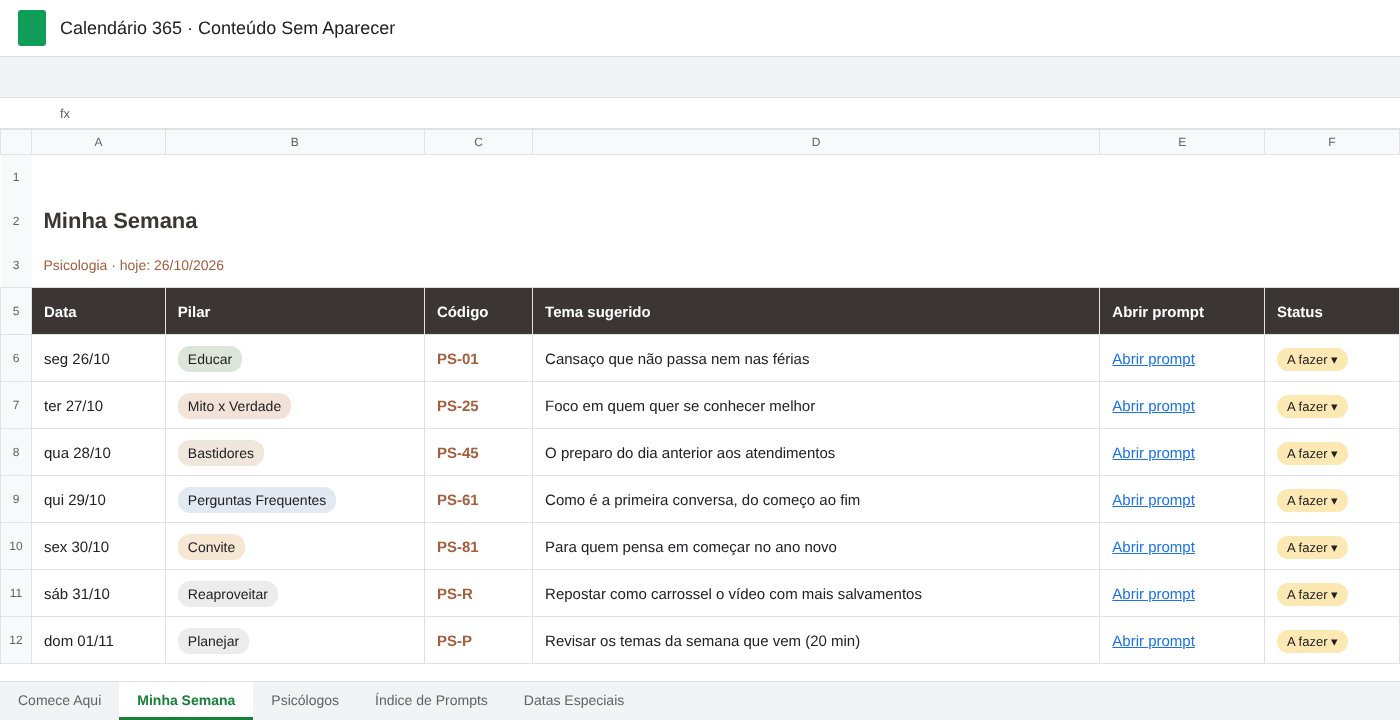Select the sáb 31/10 date cell
Image resolution: width=1400 pixels, height=720 pixels.
click(98, 593)
